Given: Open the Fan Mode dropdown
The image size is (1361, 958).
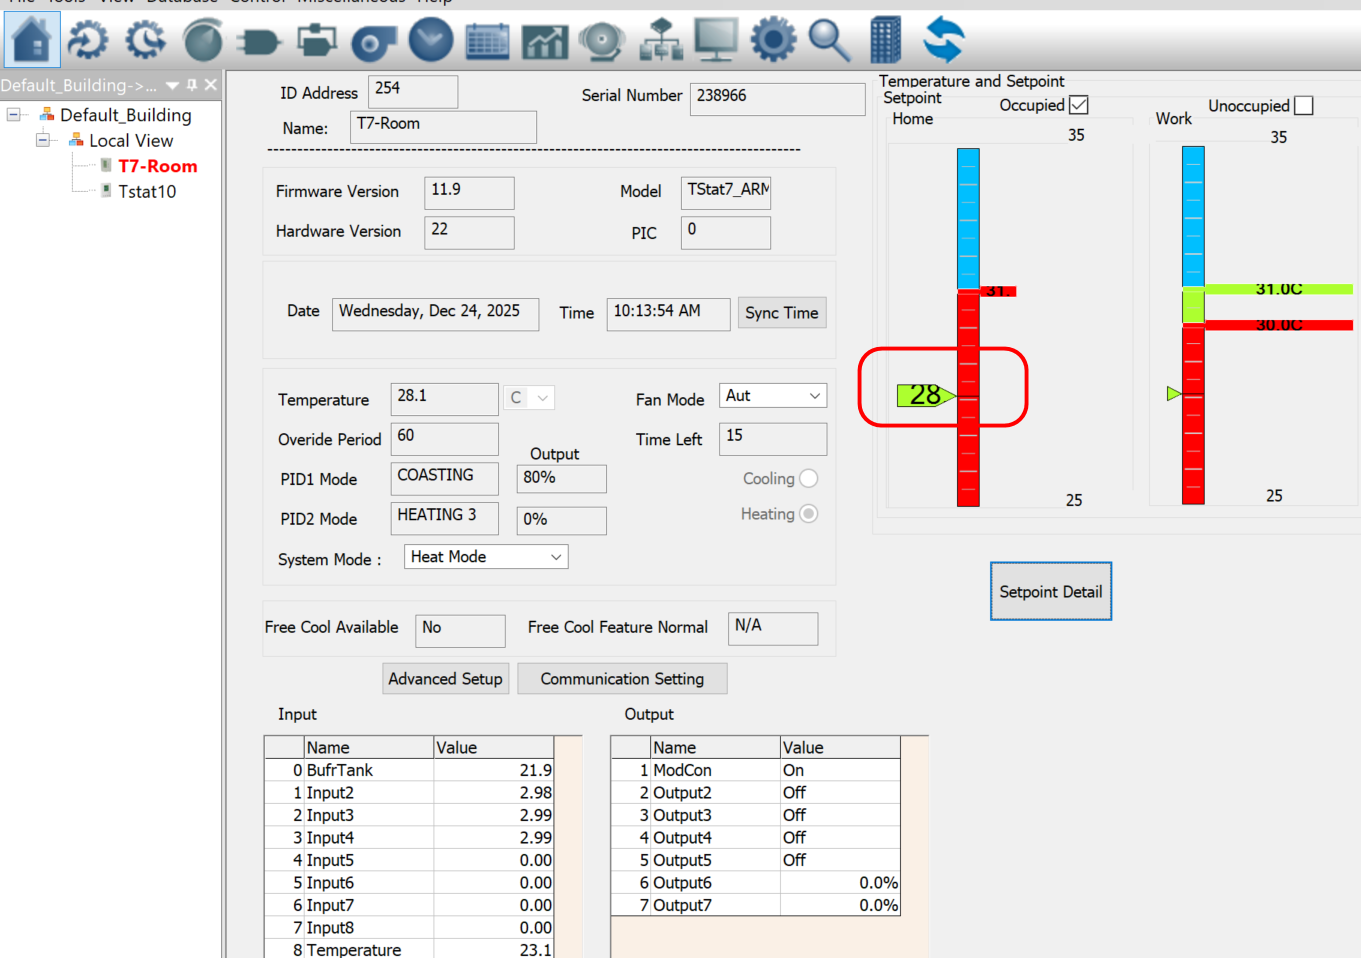Looking at the screenshot, I should pos(773,396).
